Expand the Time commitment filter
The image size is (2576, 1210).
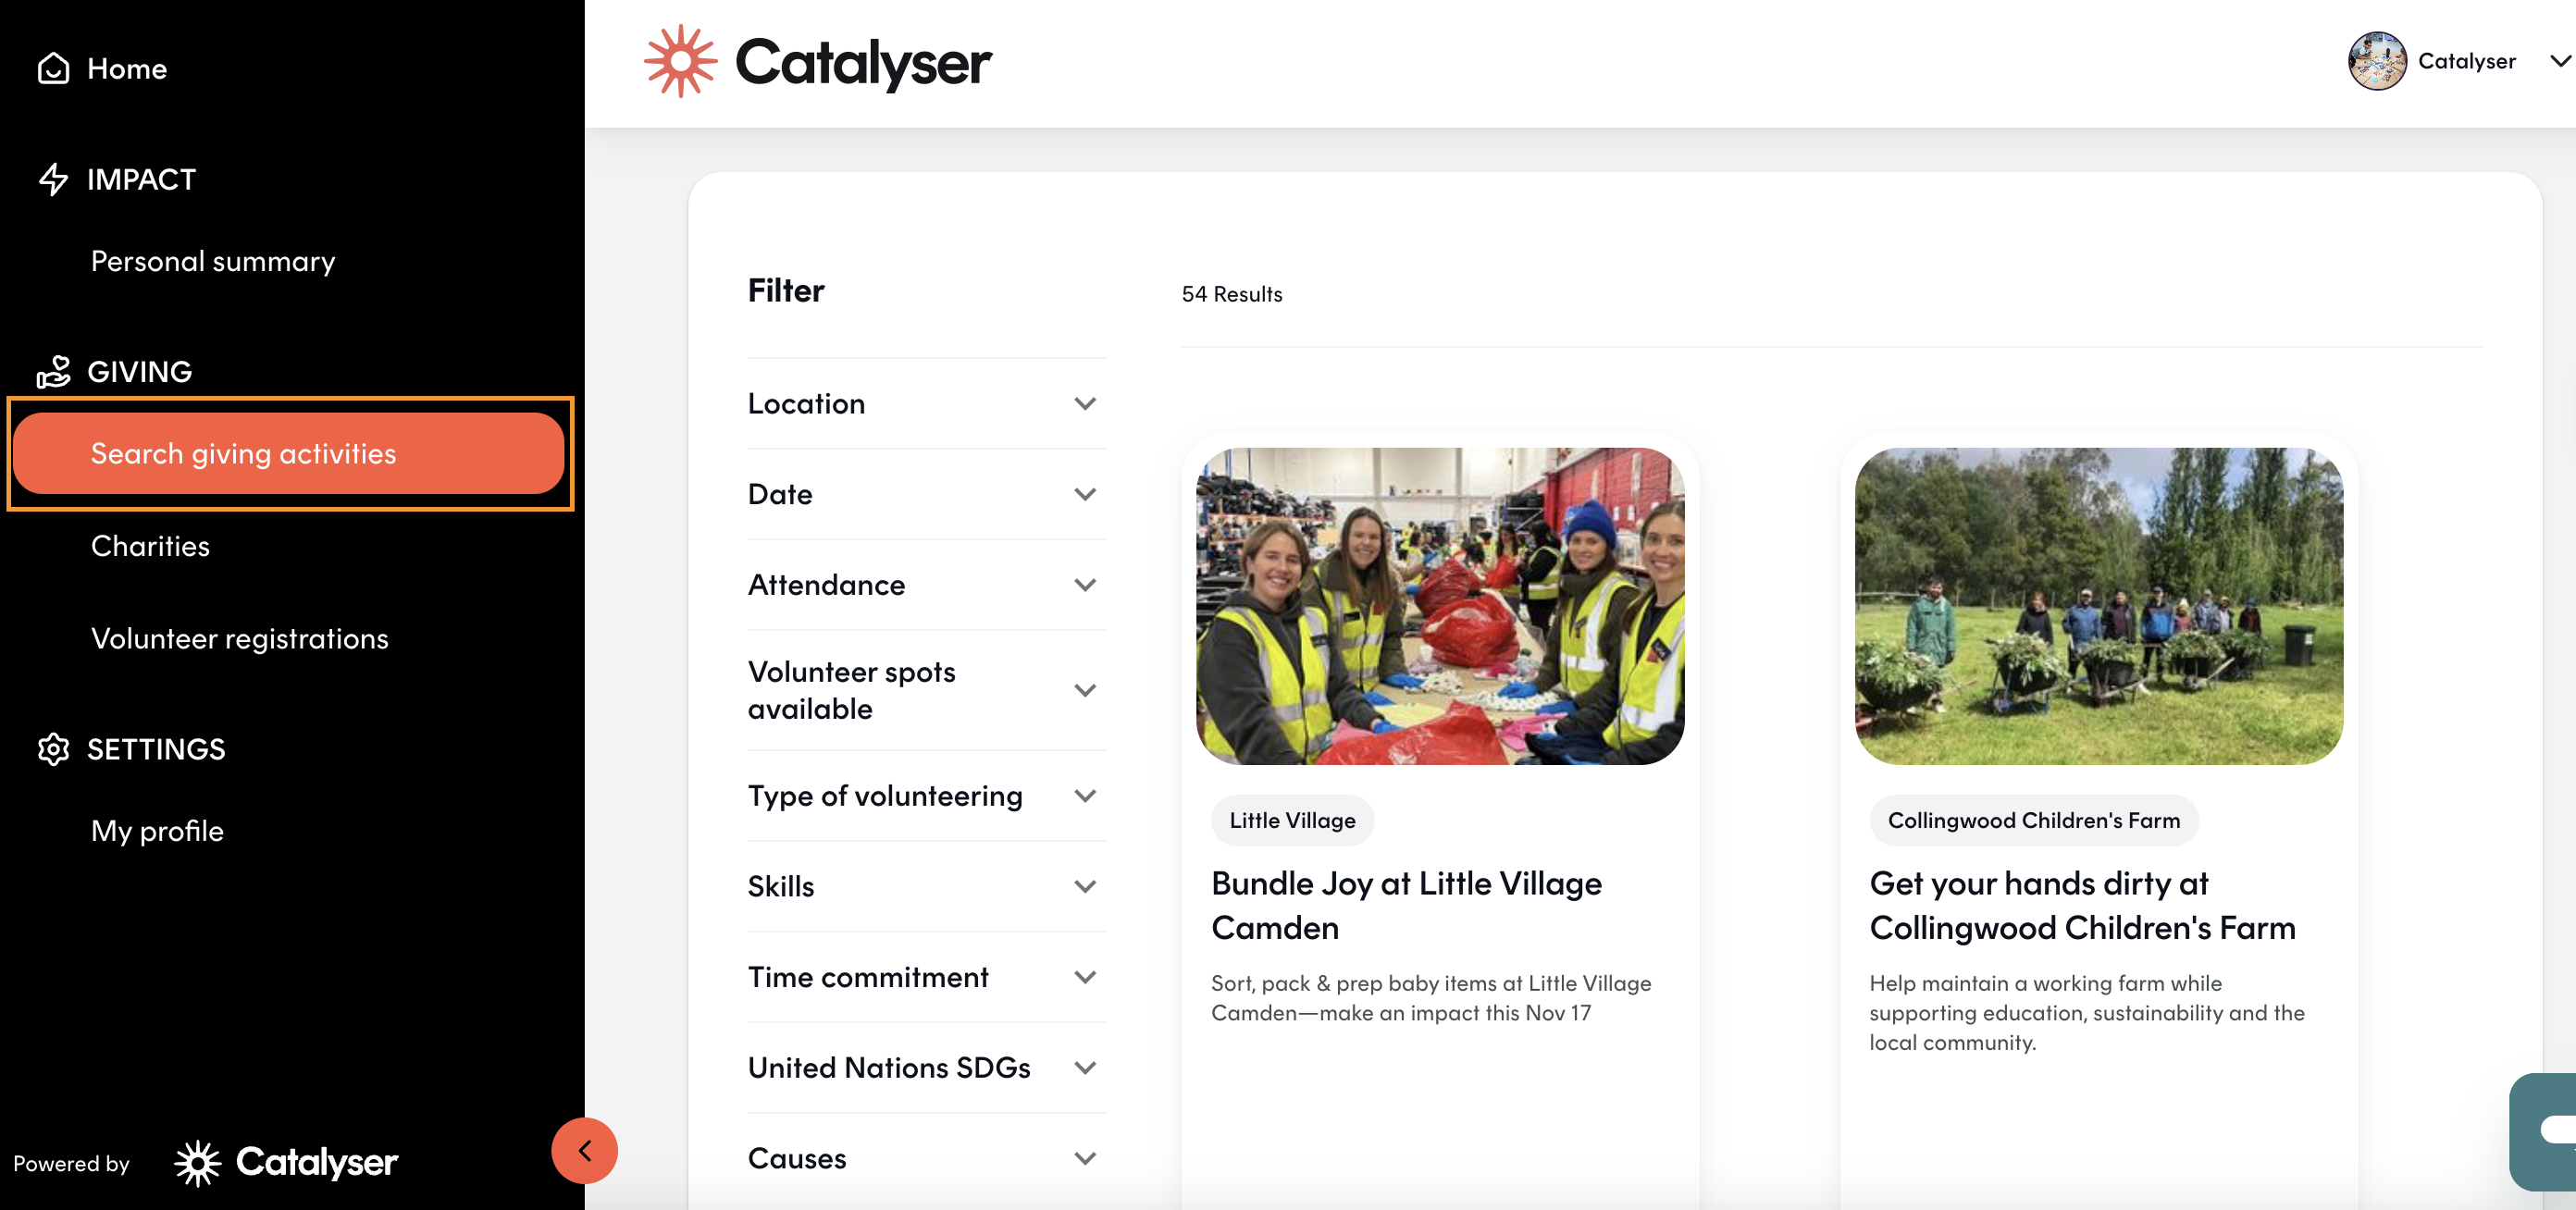pyautogui.click(x=927, y=977)
